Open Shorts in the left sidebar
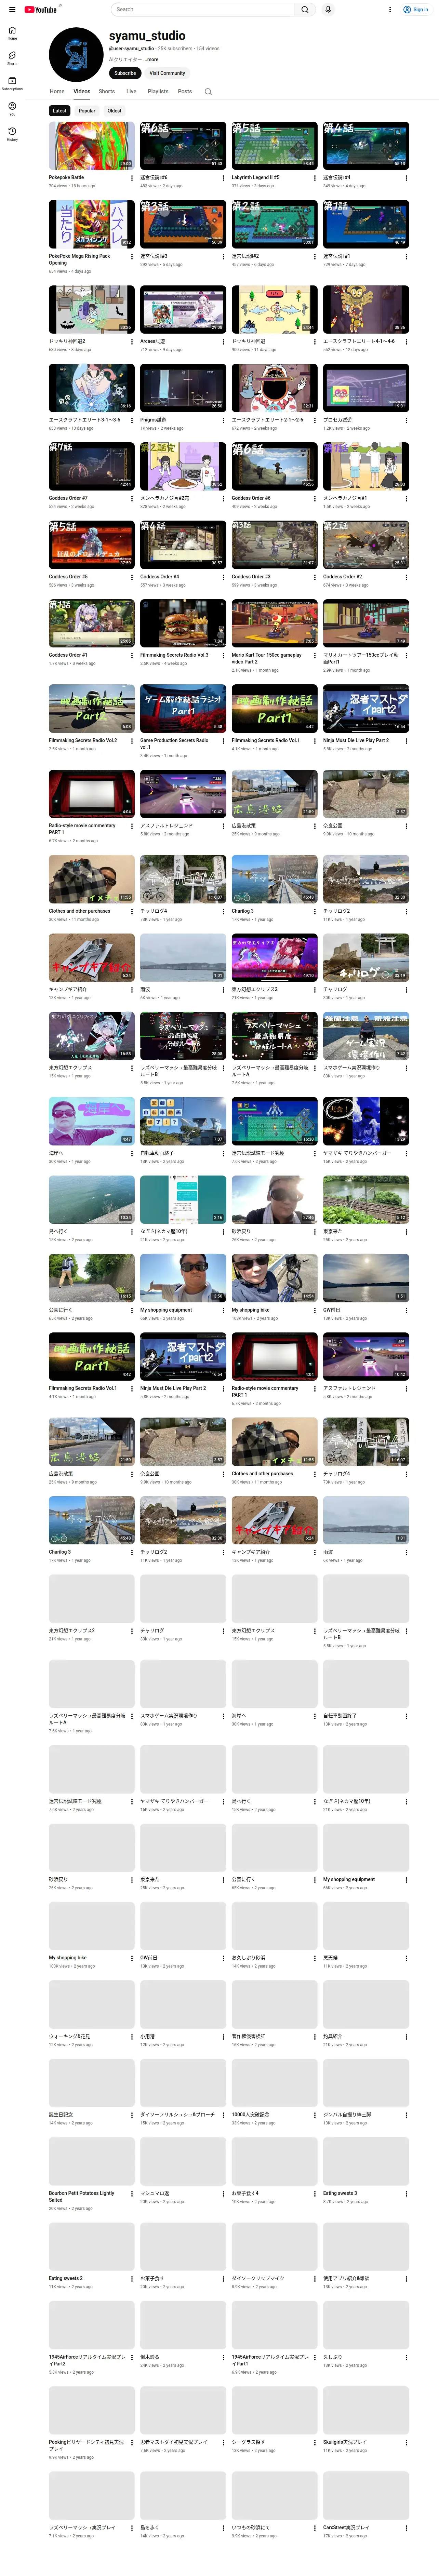The image size is (439, 2576). pyautogui.click(x=12, y=58)
